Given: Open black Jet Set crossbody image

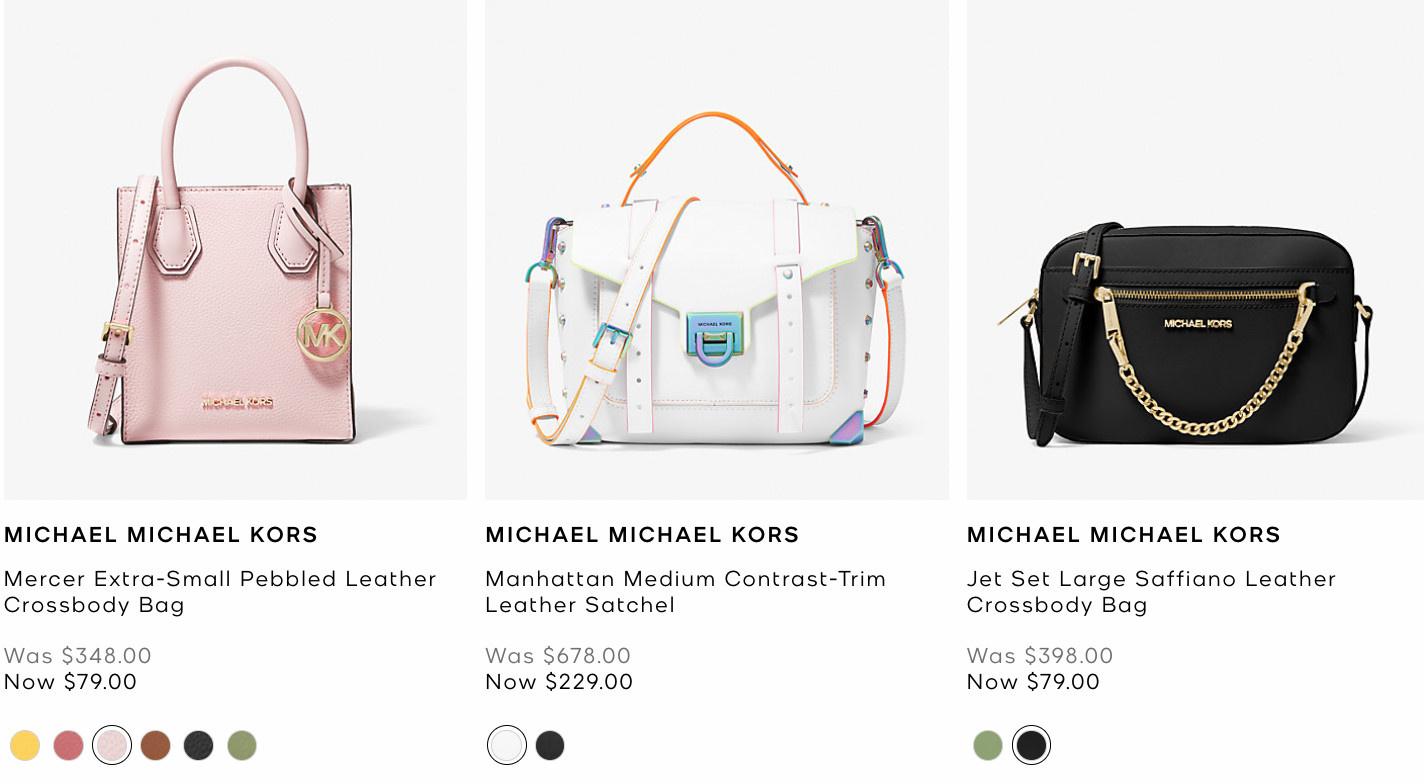Looking at the screenshot, I should click(1195, 250).
